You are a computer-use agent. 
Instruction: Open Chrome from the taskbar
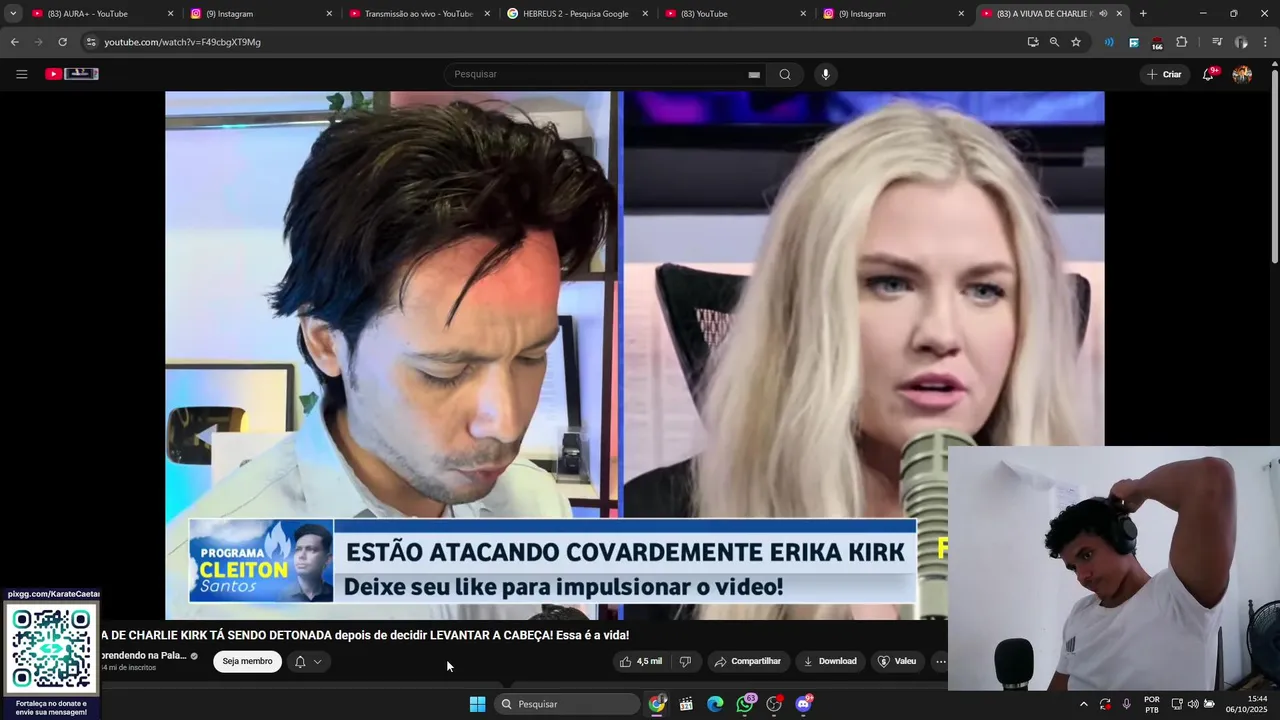(657, 704)
